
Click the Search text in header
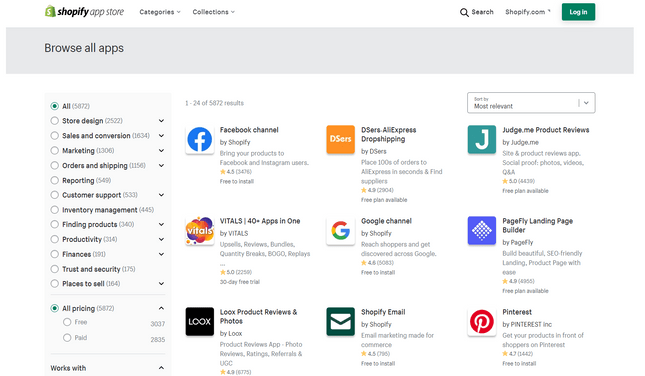point(482,12)
